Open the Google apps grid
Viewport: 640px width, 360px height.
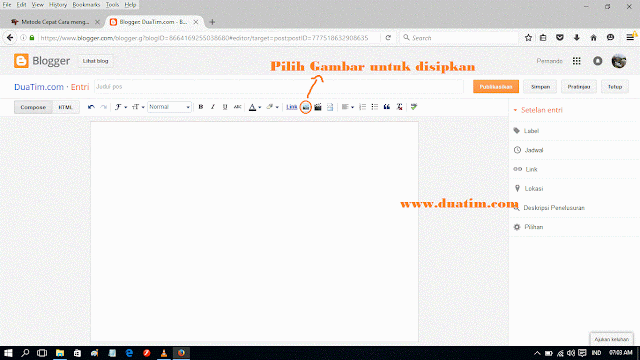click(576, 61)
